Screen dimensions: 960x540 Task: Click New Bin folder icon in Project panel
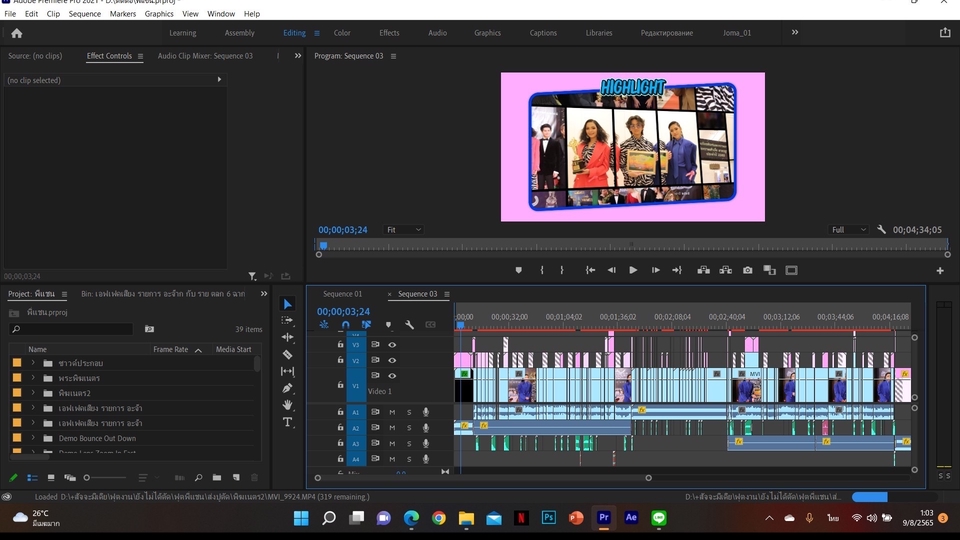pos(217,478)
